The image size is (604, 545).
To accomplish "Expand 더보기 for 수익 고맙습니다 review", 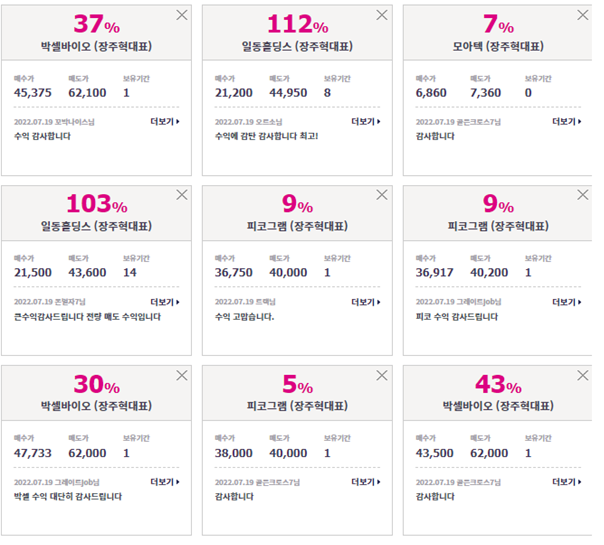I will tap(366, 302).
